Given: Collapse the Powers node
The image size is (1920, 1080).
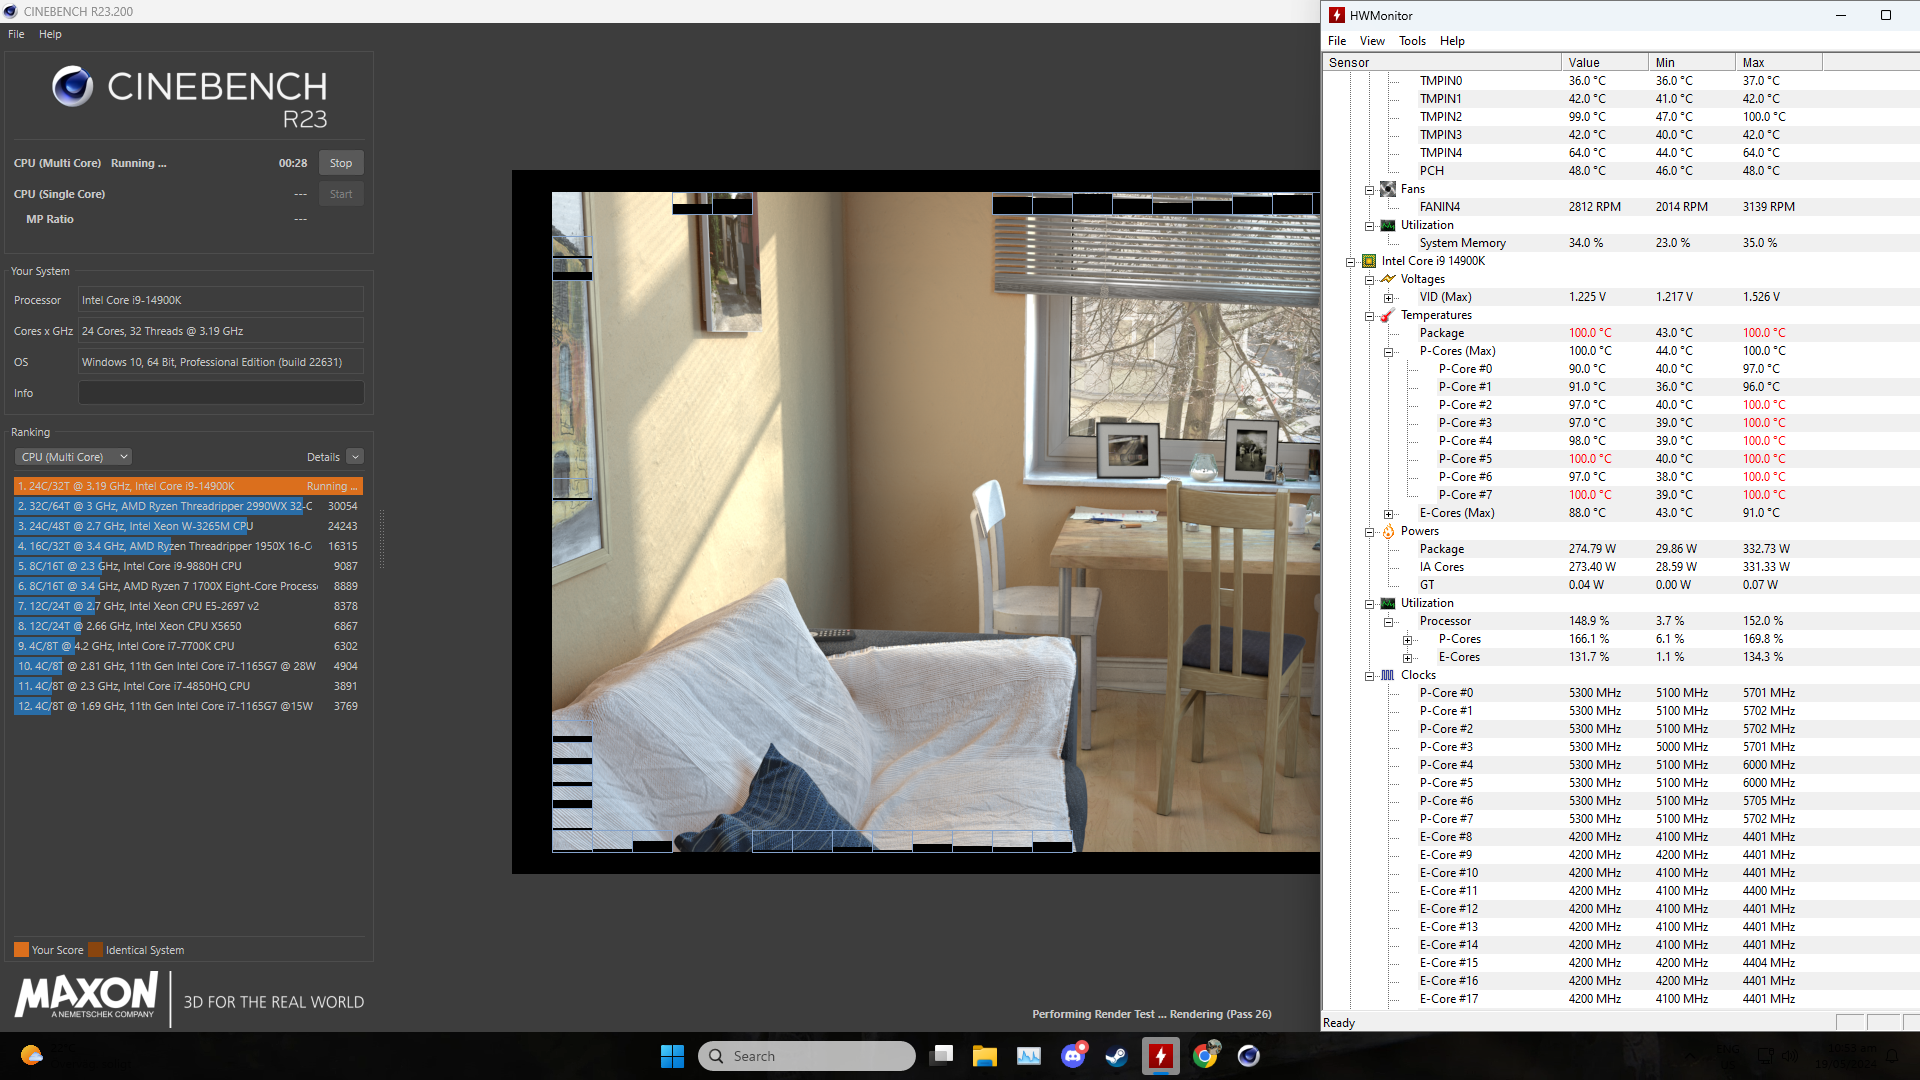Looking at the screenshot, I should tap(1369, 532).
